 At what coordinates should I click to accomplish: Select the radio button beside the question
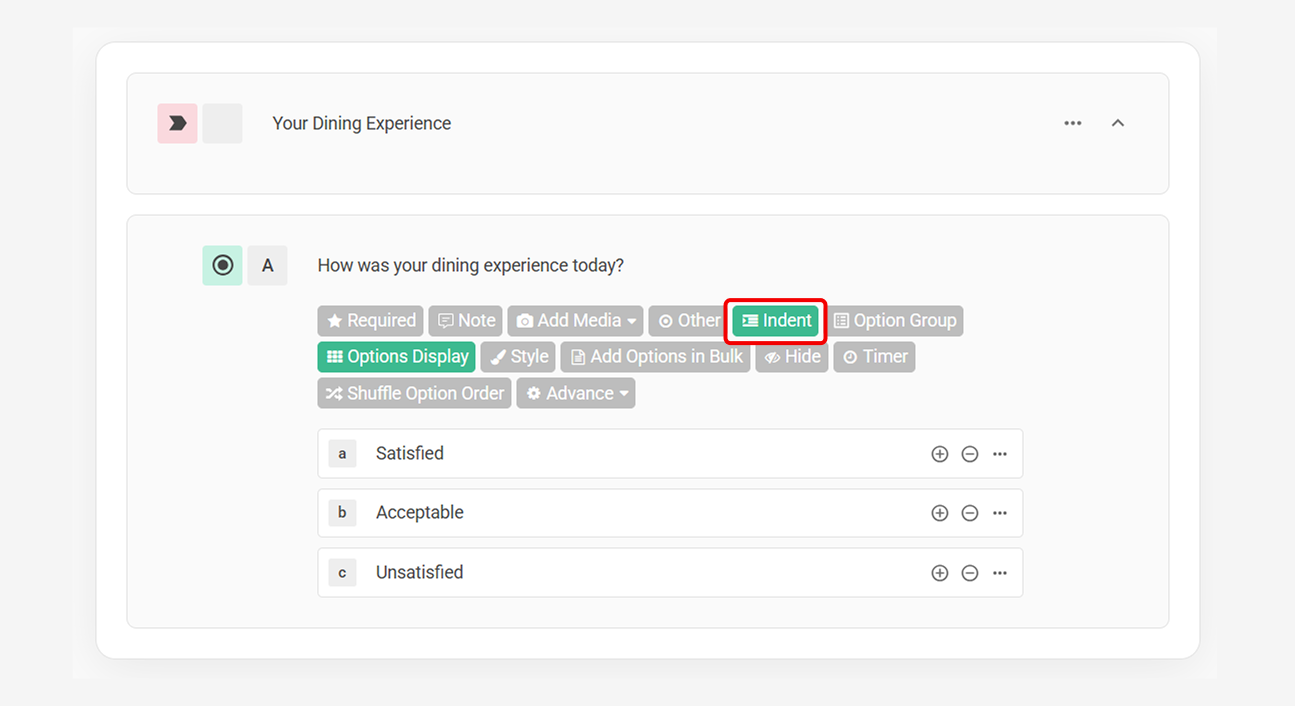pos(222,265)
